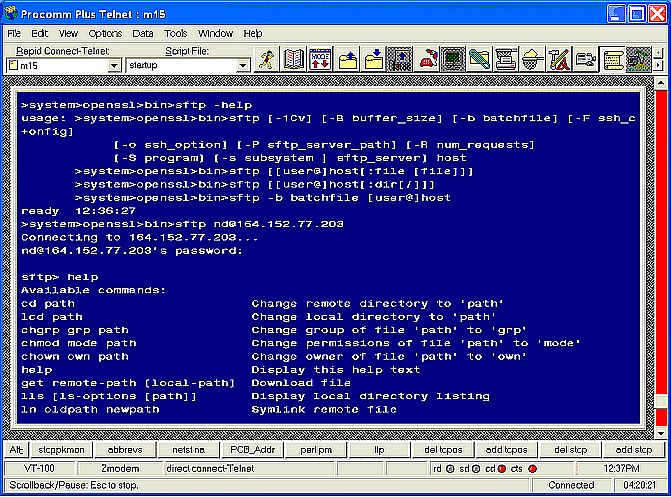Click the direct connect-Telnet status field

[x=249, y=469]
